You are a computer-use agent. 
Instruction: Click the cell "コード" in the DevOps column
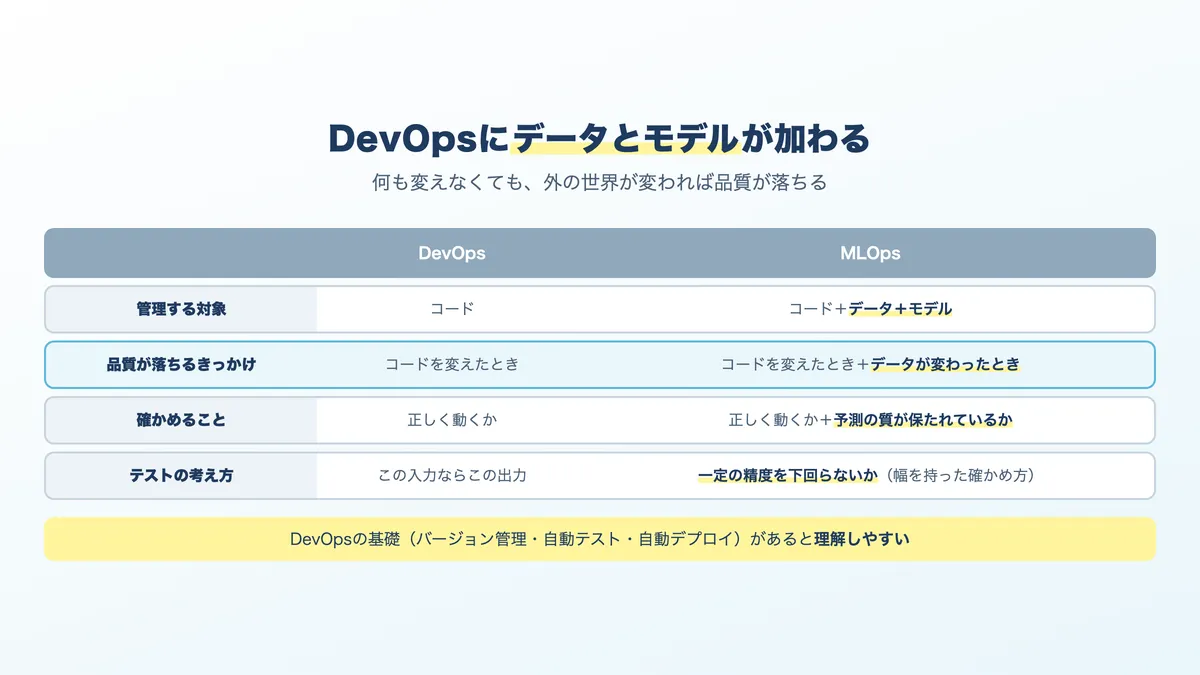(x=452, y=309)
